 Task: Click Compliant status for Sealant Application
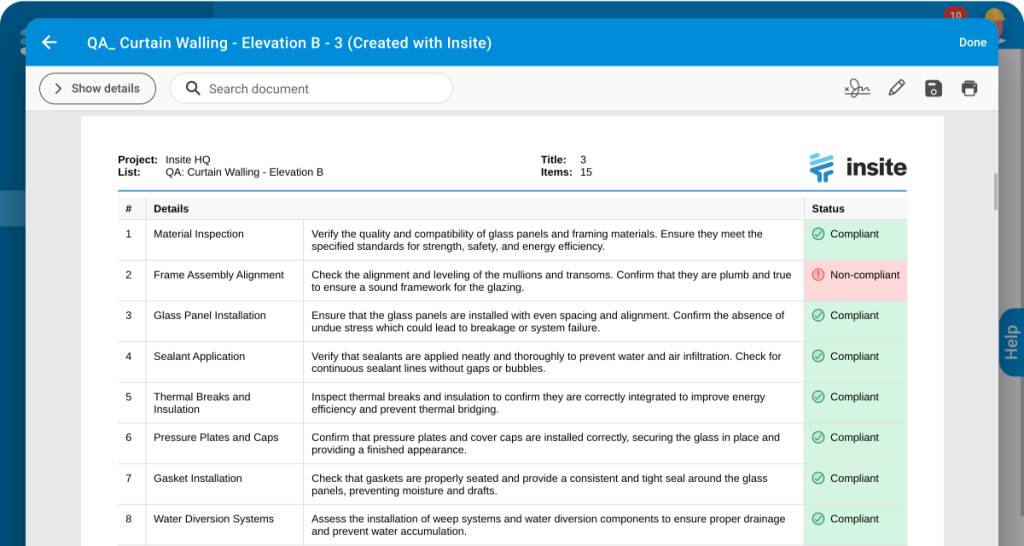pos(845,356)
